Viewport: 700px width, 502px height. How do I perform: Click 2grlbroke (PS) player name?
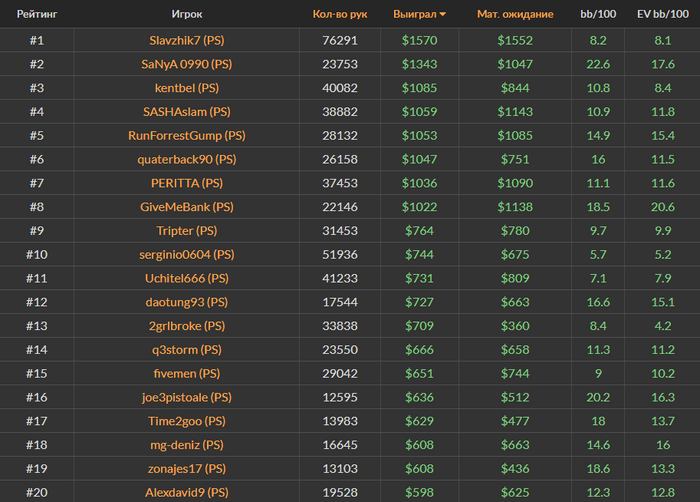tap(187, 326)
